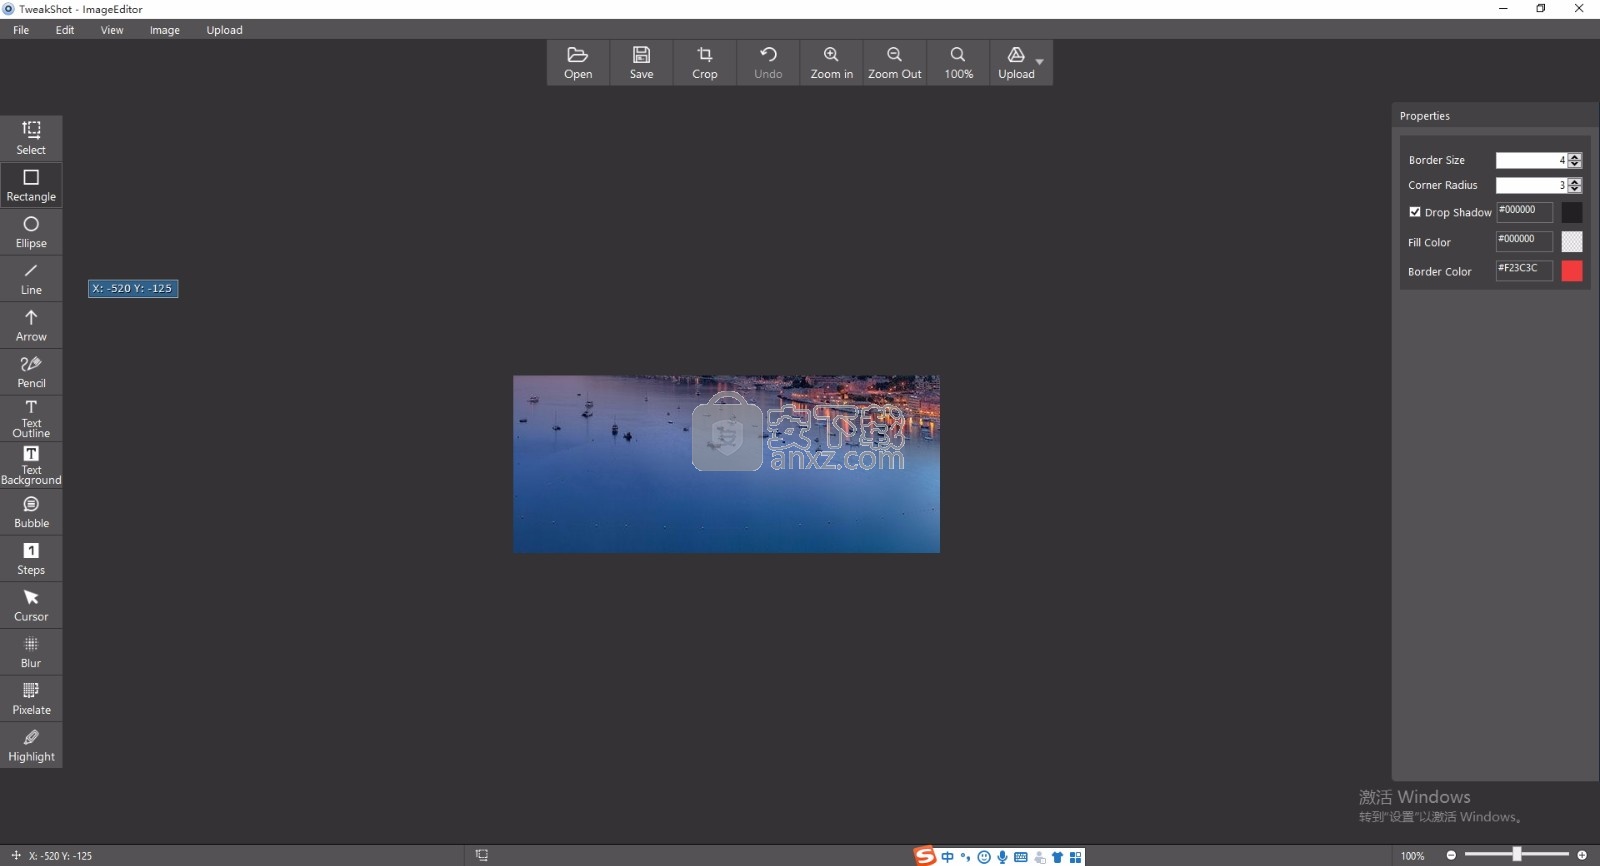Activate the Select tool
This screenshot has width=1600, height=866.
click(x=31, y=138)
